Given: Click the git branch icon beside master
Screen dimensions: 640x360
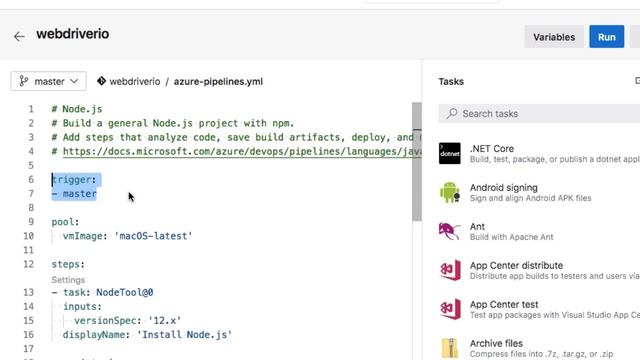Looking at the screenshot, I should click(24, 81).
